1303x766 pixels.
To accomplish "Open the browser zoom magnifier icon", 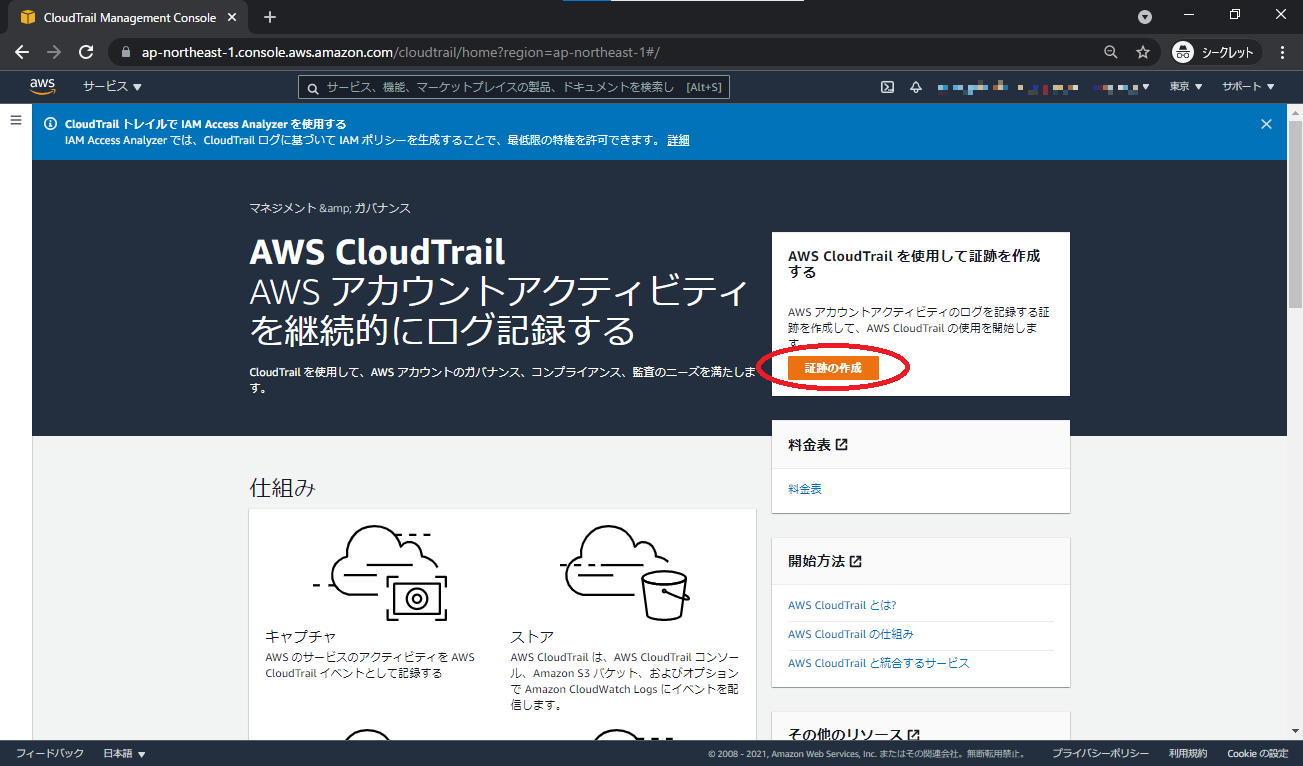I will pyautogui.click(x=1111, y=52).
